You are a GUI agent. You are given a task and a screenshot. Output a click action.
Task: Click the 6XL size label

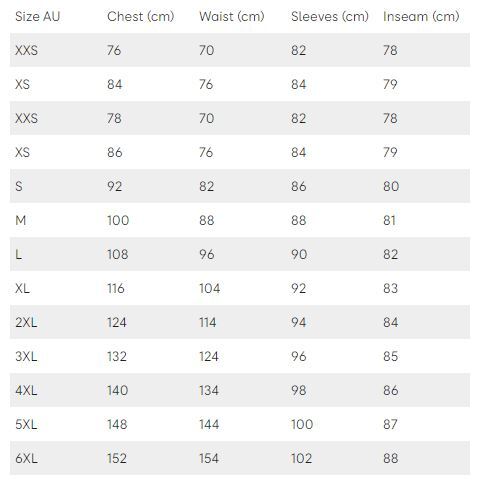pos(26,458)
